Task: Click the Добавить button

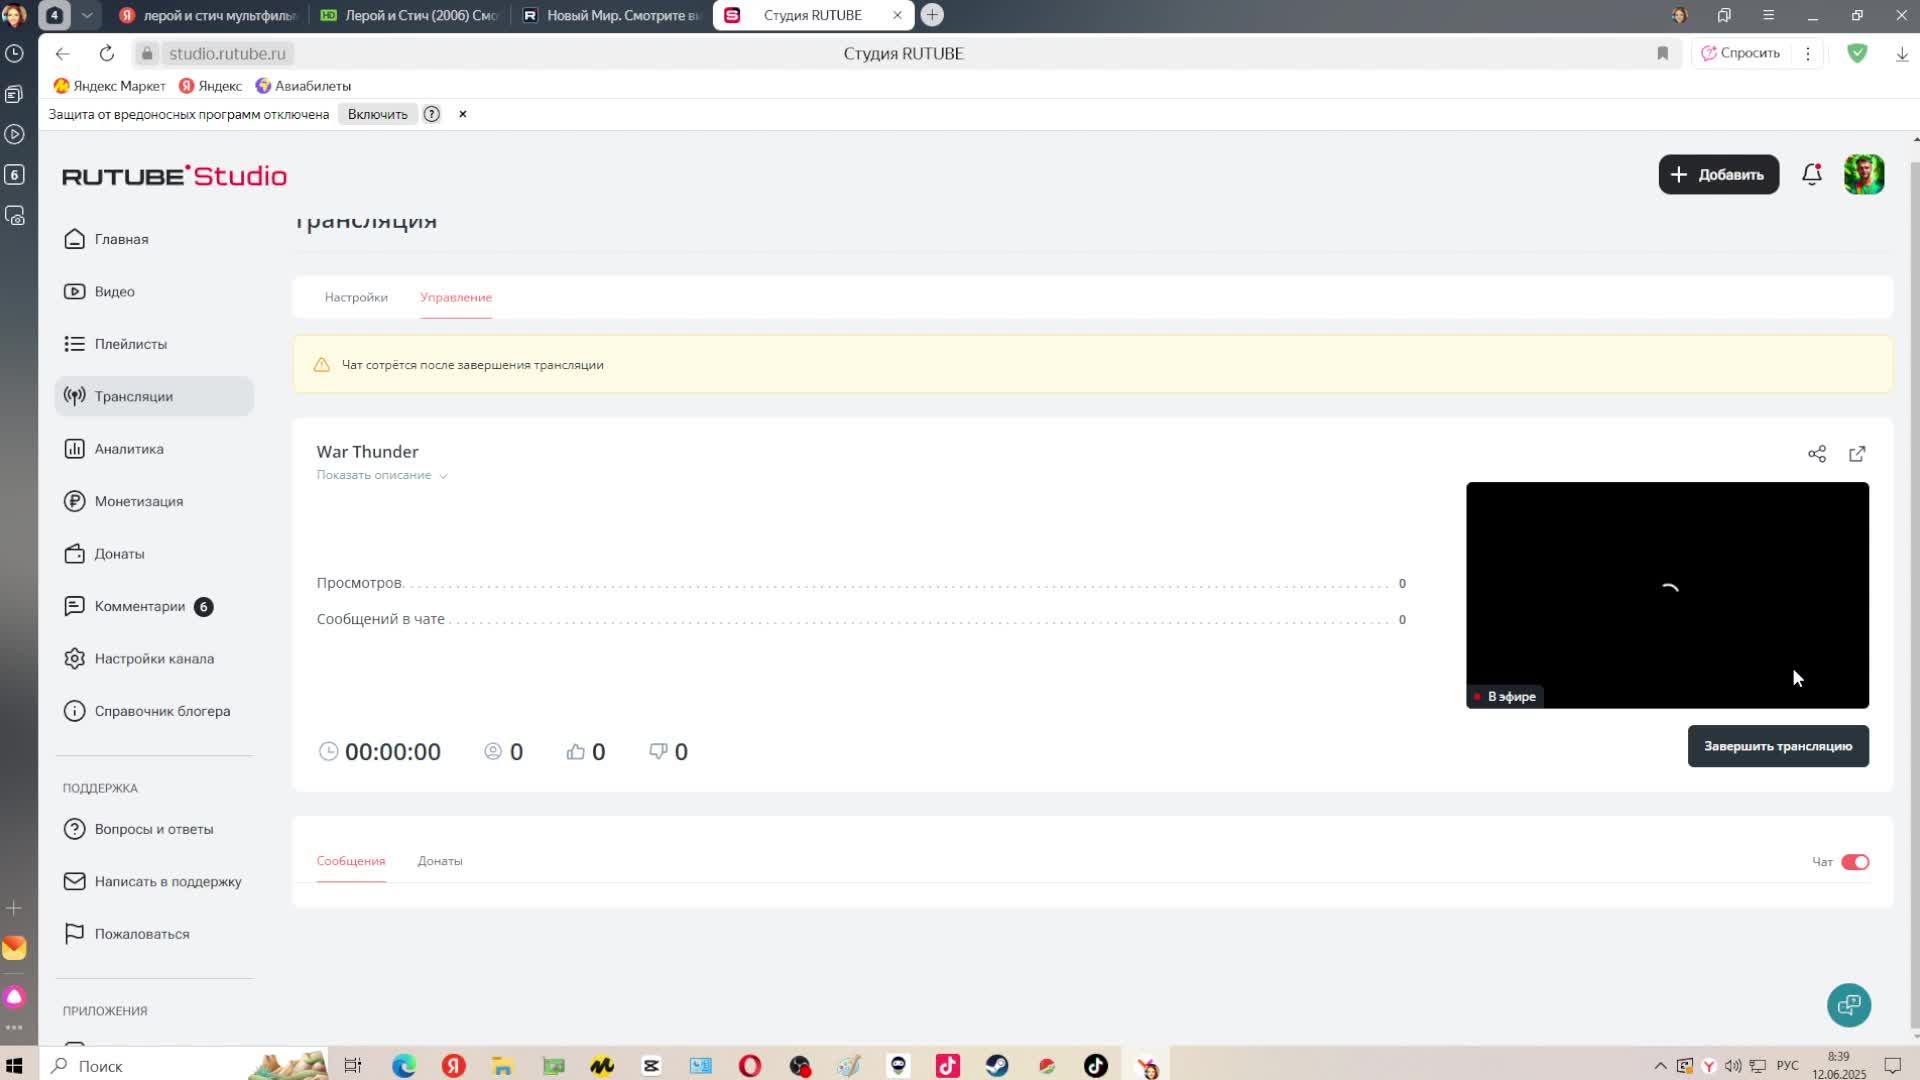Action: [1718, 175]
